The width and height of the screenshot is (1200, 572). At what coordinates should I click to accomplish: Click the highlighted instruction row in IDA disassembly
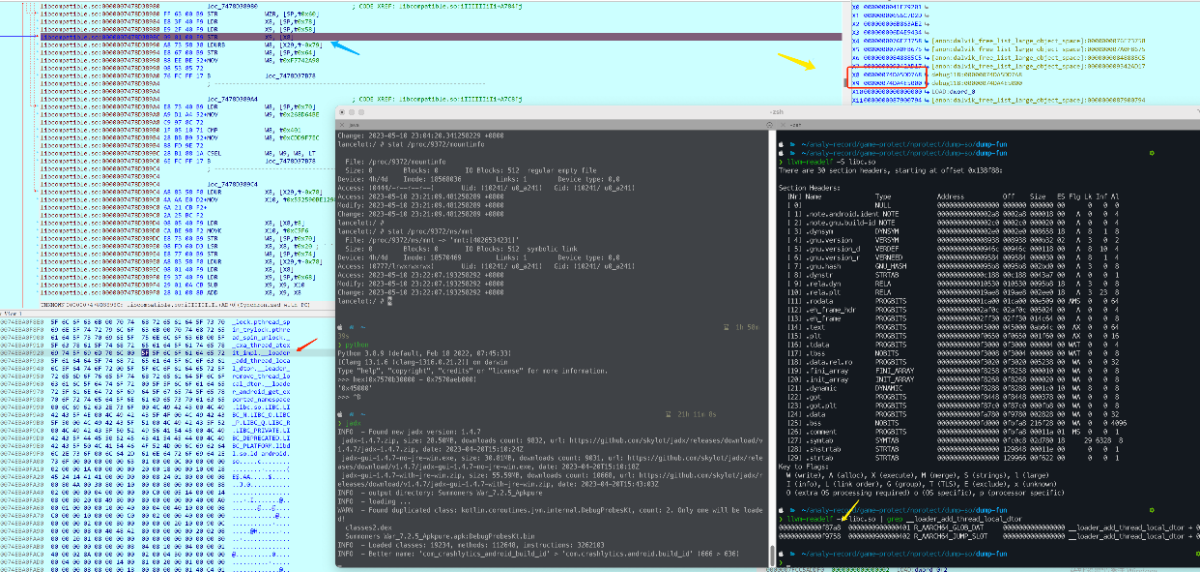[x=440, y=36]
